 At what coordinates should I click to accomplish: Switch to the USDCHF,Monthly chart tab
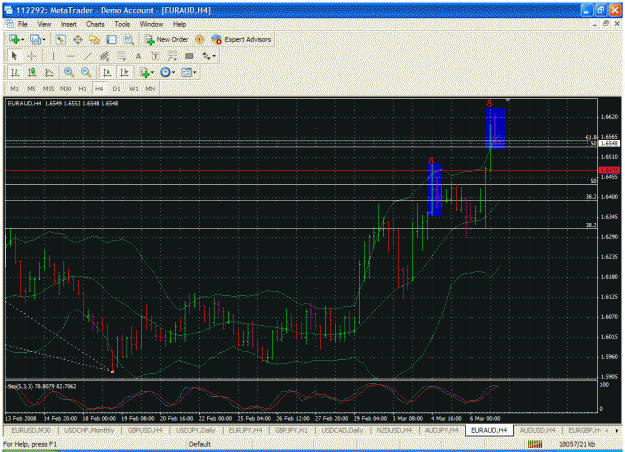point(89,430)
